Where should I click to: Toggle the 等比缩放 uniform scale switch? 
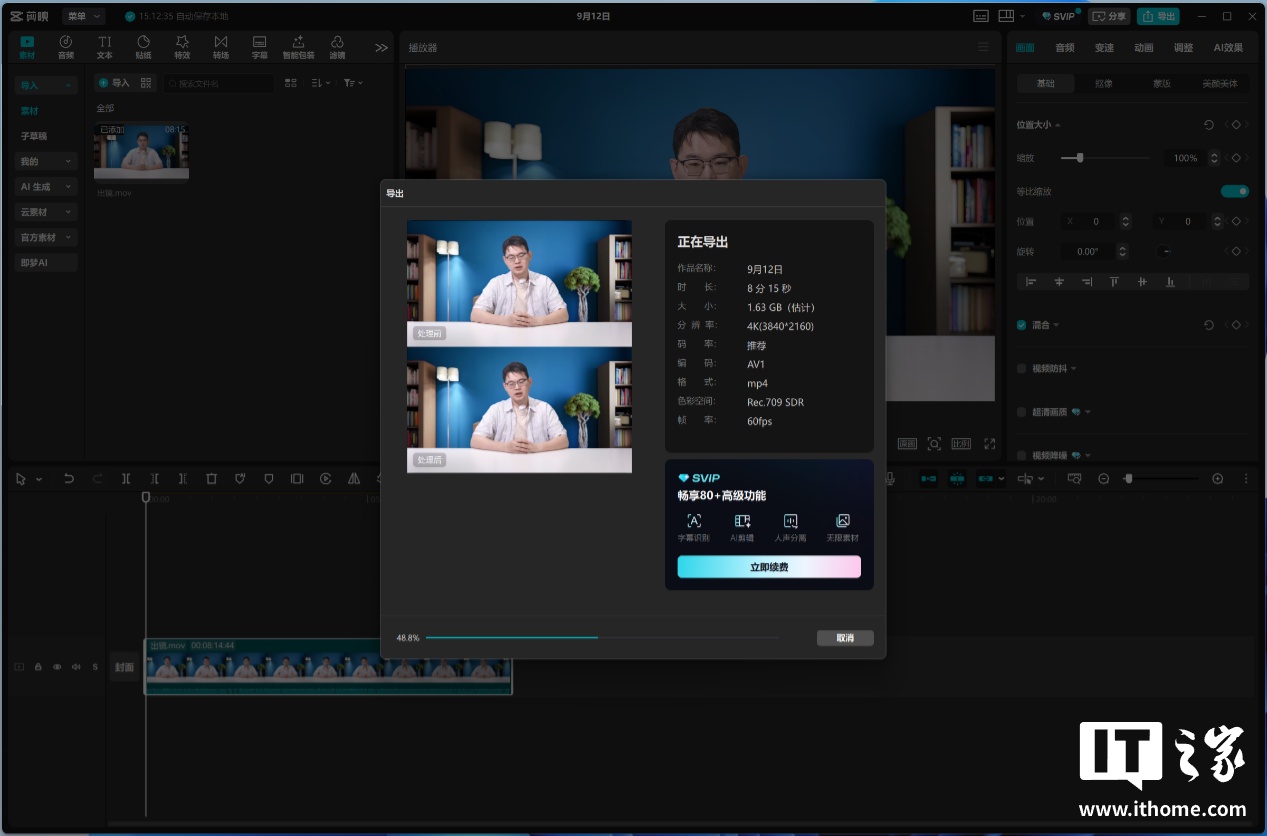coord(1235,191)
